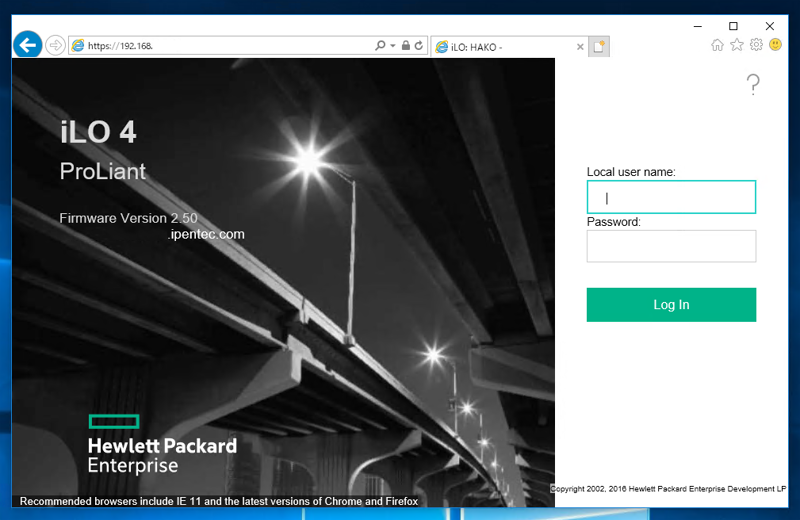Click the 'ProLiant' product text
Screen dimensions: 800x520
pos(103,171)
